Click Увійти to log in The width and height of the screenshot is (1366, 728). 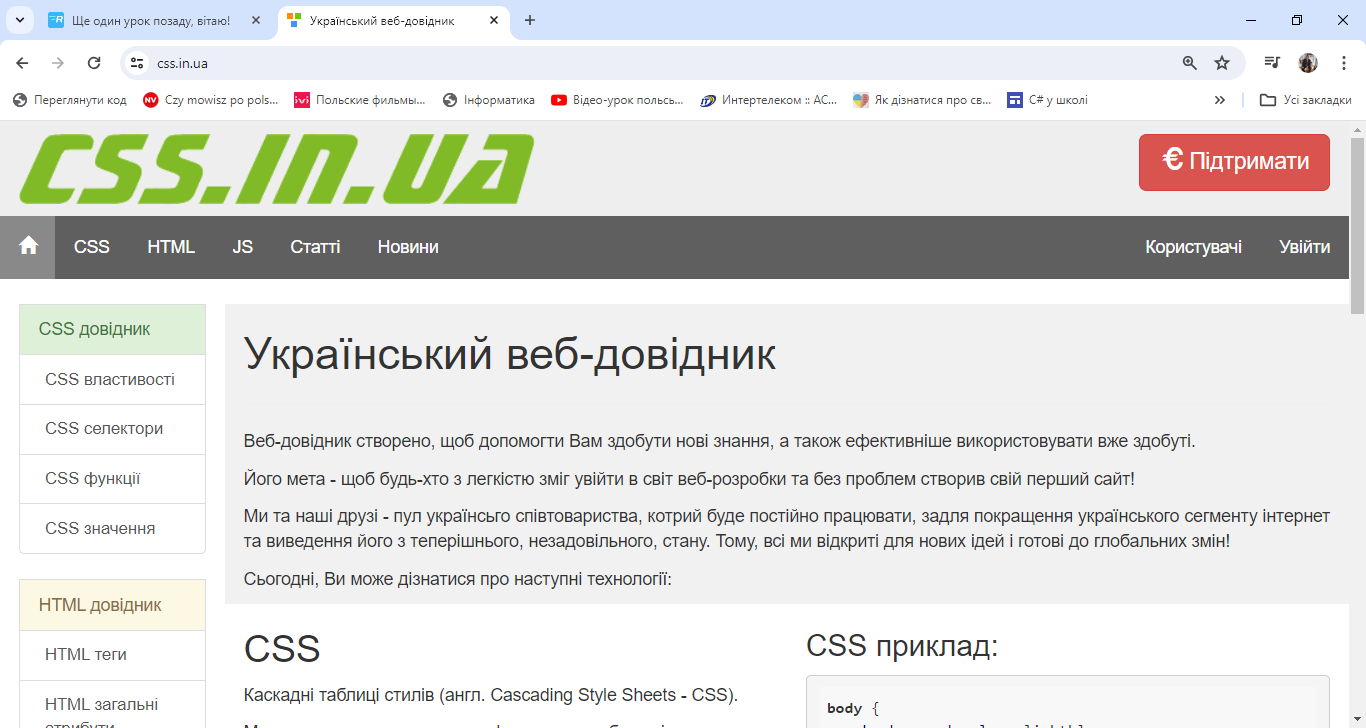pos(1305,247)
